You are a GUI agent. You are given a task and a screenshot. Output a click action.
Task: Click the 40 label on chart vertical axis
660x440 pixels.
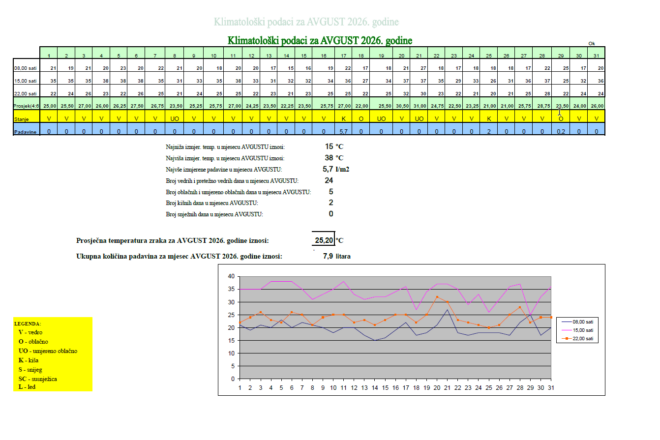pyautogui.click(x=231, y=276)
